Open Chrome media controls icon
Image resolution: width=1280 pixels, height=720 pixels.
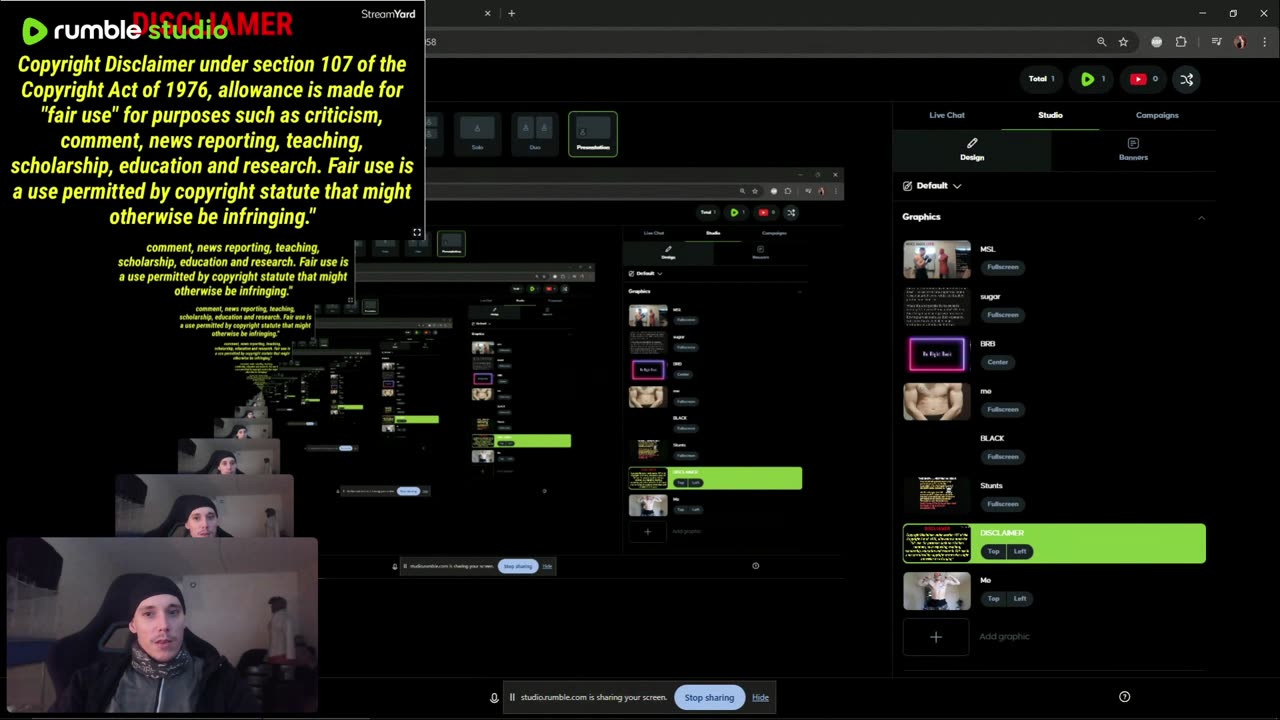point(1216,42)
